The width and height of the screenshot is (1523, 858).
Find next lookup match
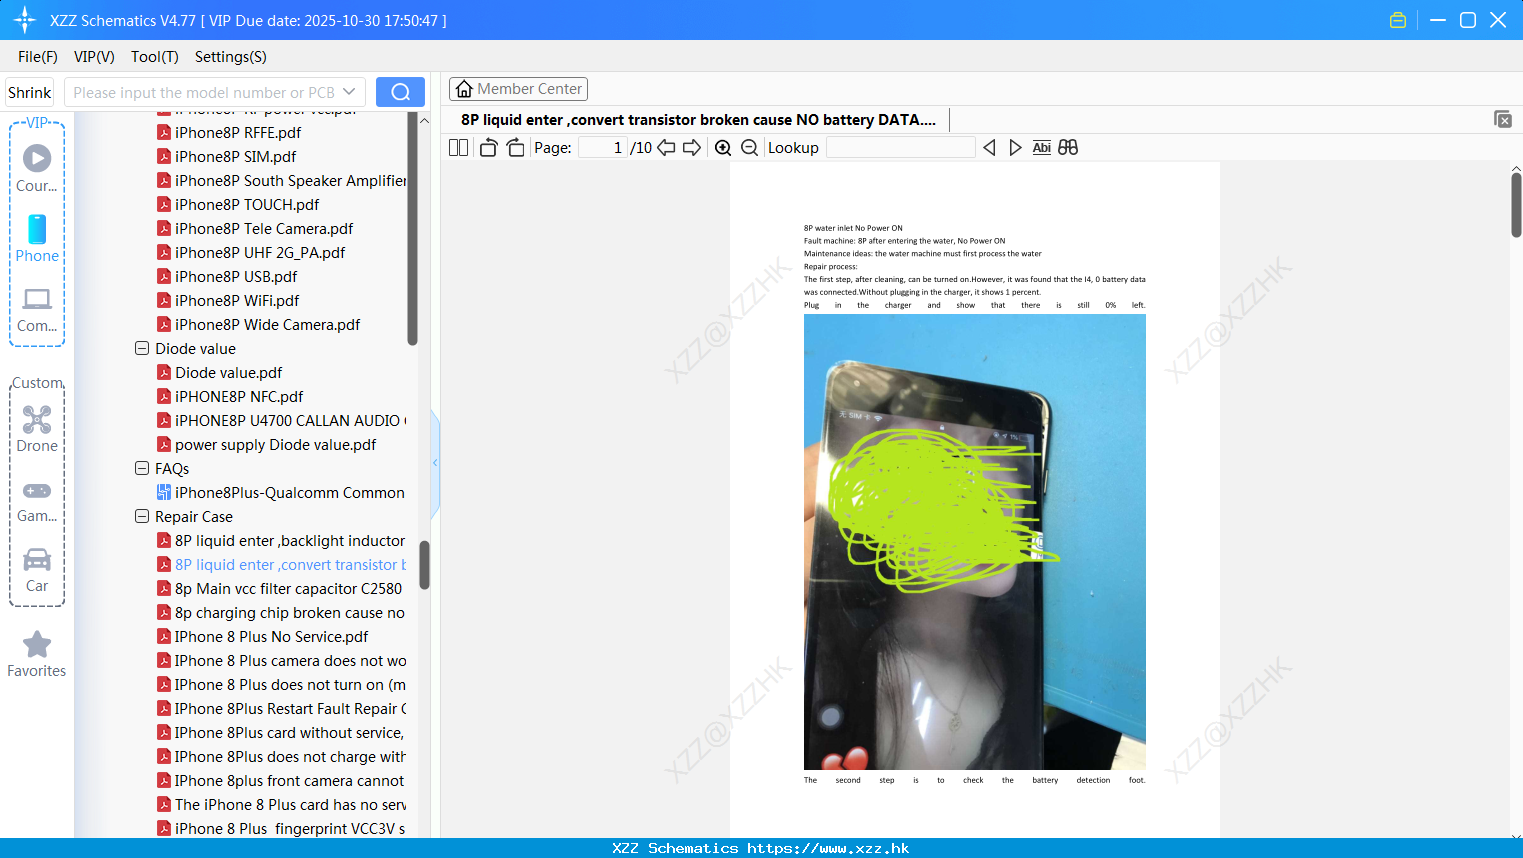[x=1015, y=147]
